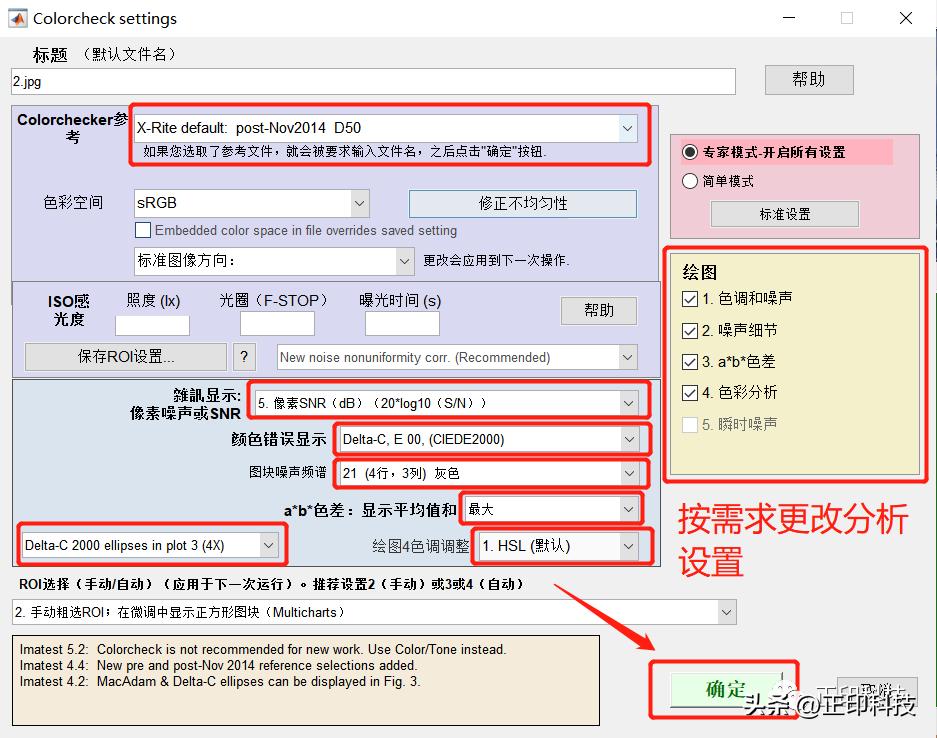Minimize the Colorcheck settings window
The width and height of the screenshot is (937, 738).
click(789, 19)
